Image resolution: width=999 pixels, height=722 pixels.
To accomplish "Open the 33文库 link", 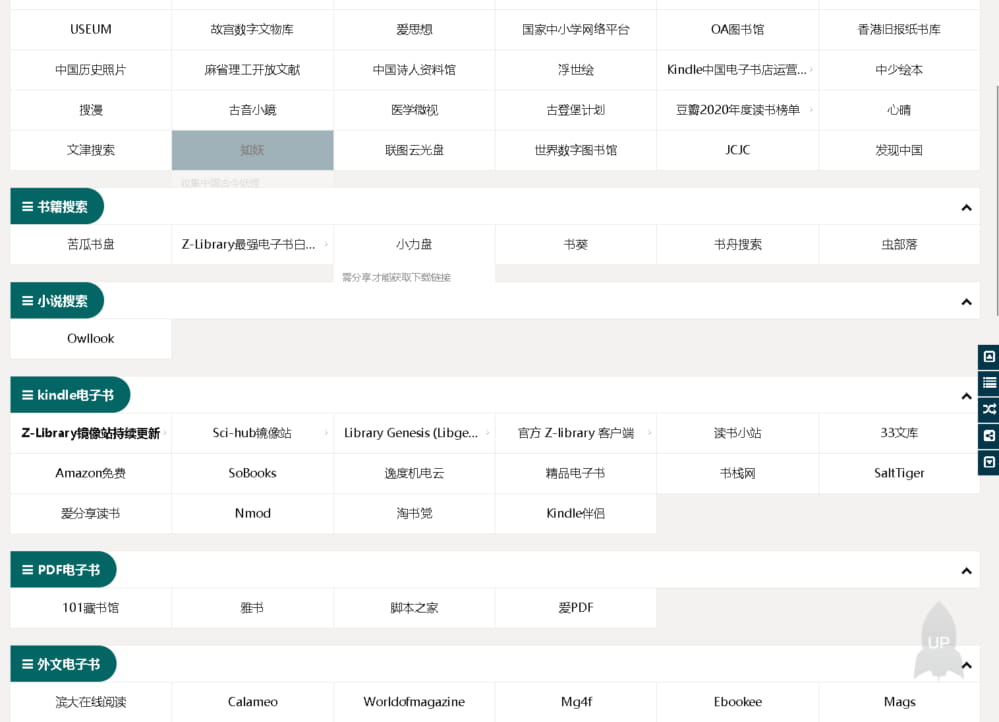I will coord(899,433).
